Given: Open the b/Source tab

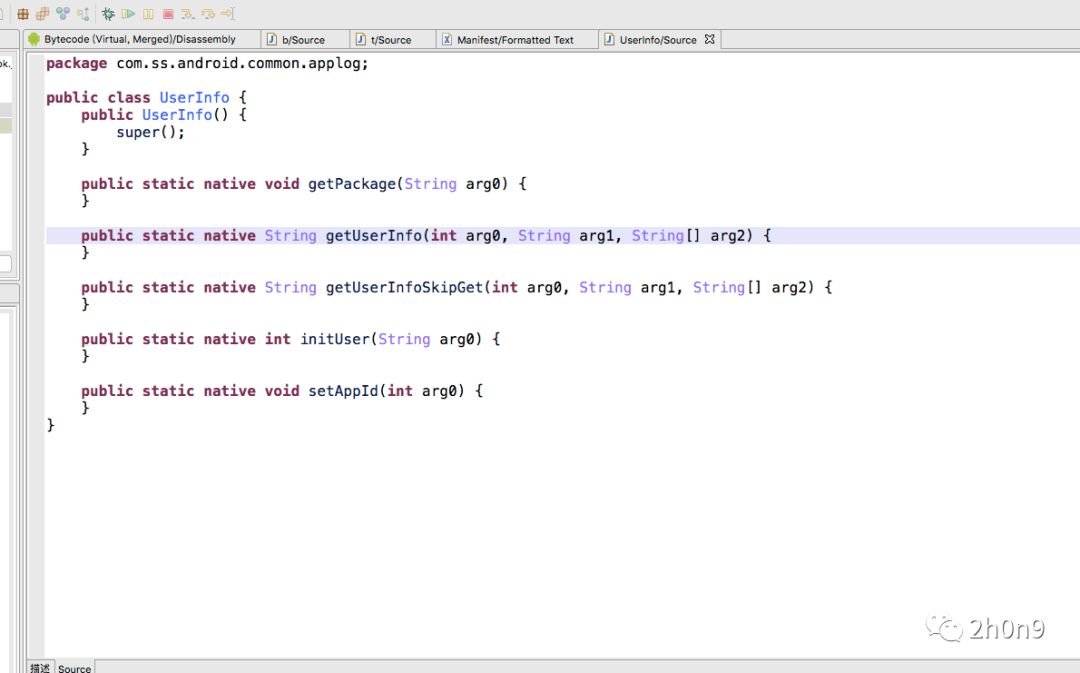Looking at the screenshot, I should click(x=303, y=40).
